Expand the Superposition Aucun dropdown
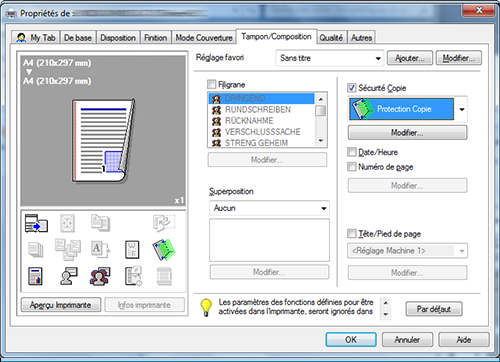The width and height of the screenshot is (500, 362). (269, 208)
